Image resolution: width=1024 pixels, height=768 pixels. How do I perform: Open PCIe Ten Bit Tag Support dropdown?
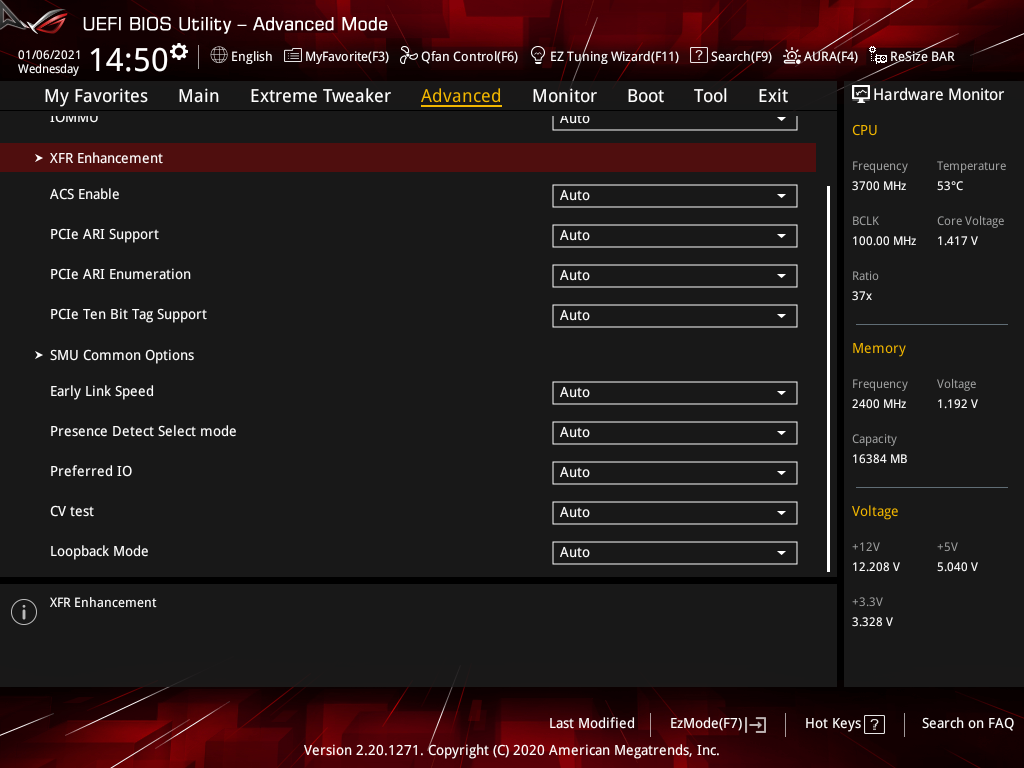pyautogui.click(x=675, y=315)
